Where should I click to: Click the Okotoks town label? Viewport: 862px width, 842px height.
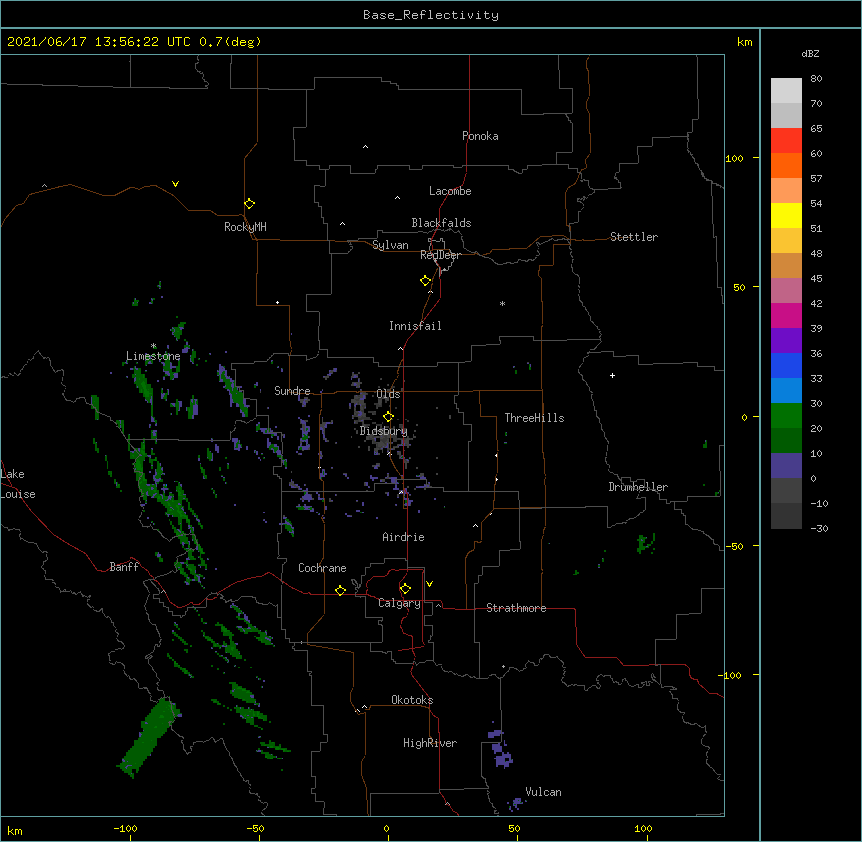[x=412, y=700]
